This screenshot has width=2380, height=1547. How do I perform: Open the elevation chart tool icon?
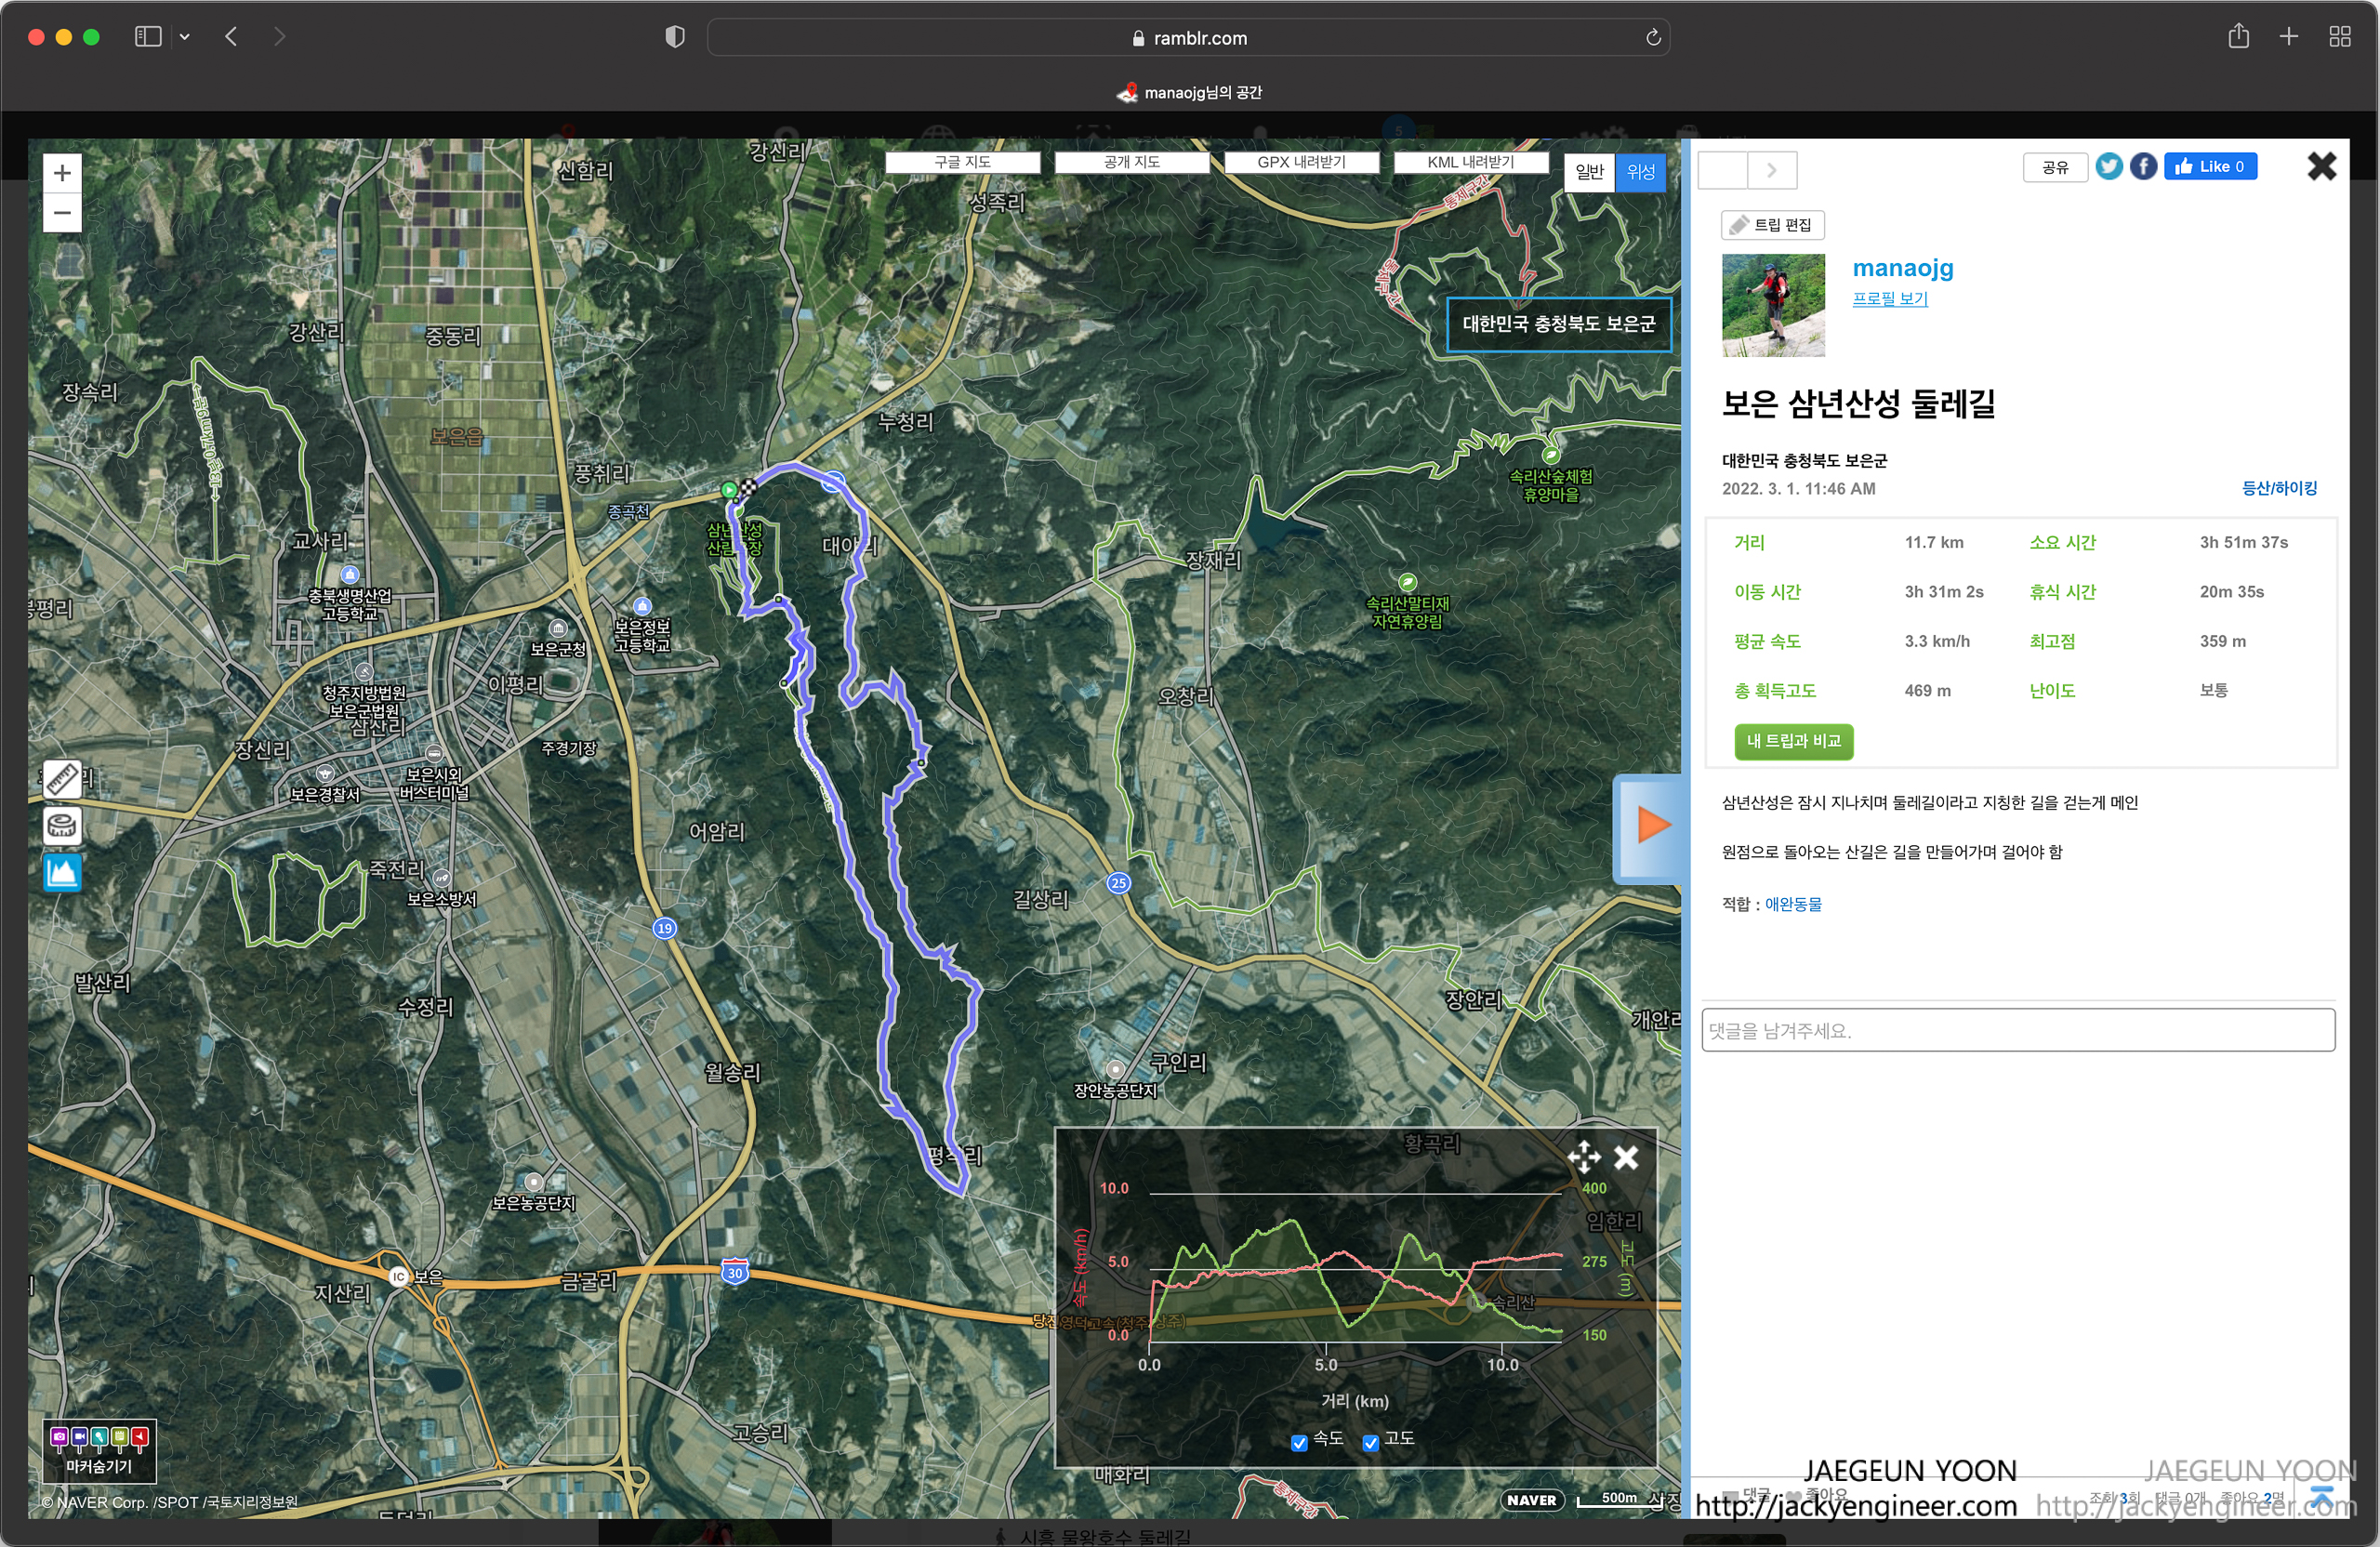point(62,872)
